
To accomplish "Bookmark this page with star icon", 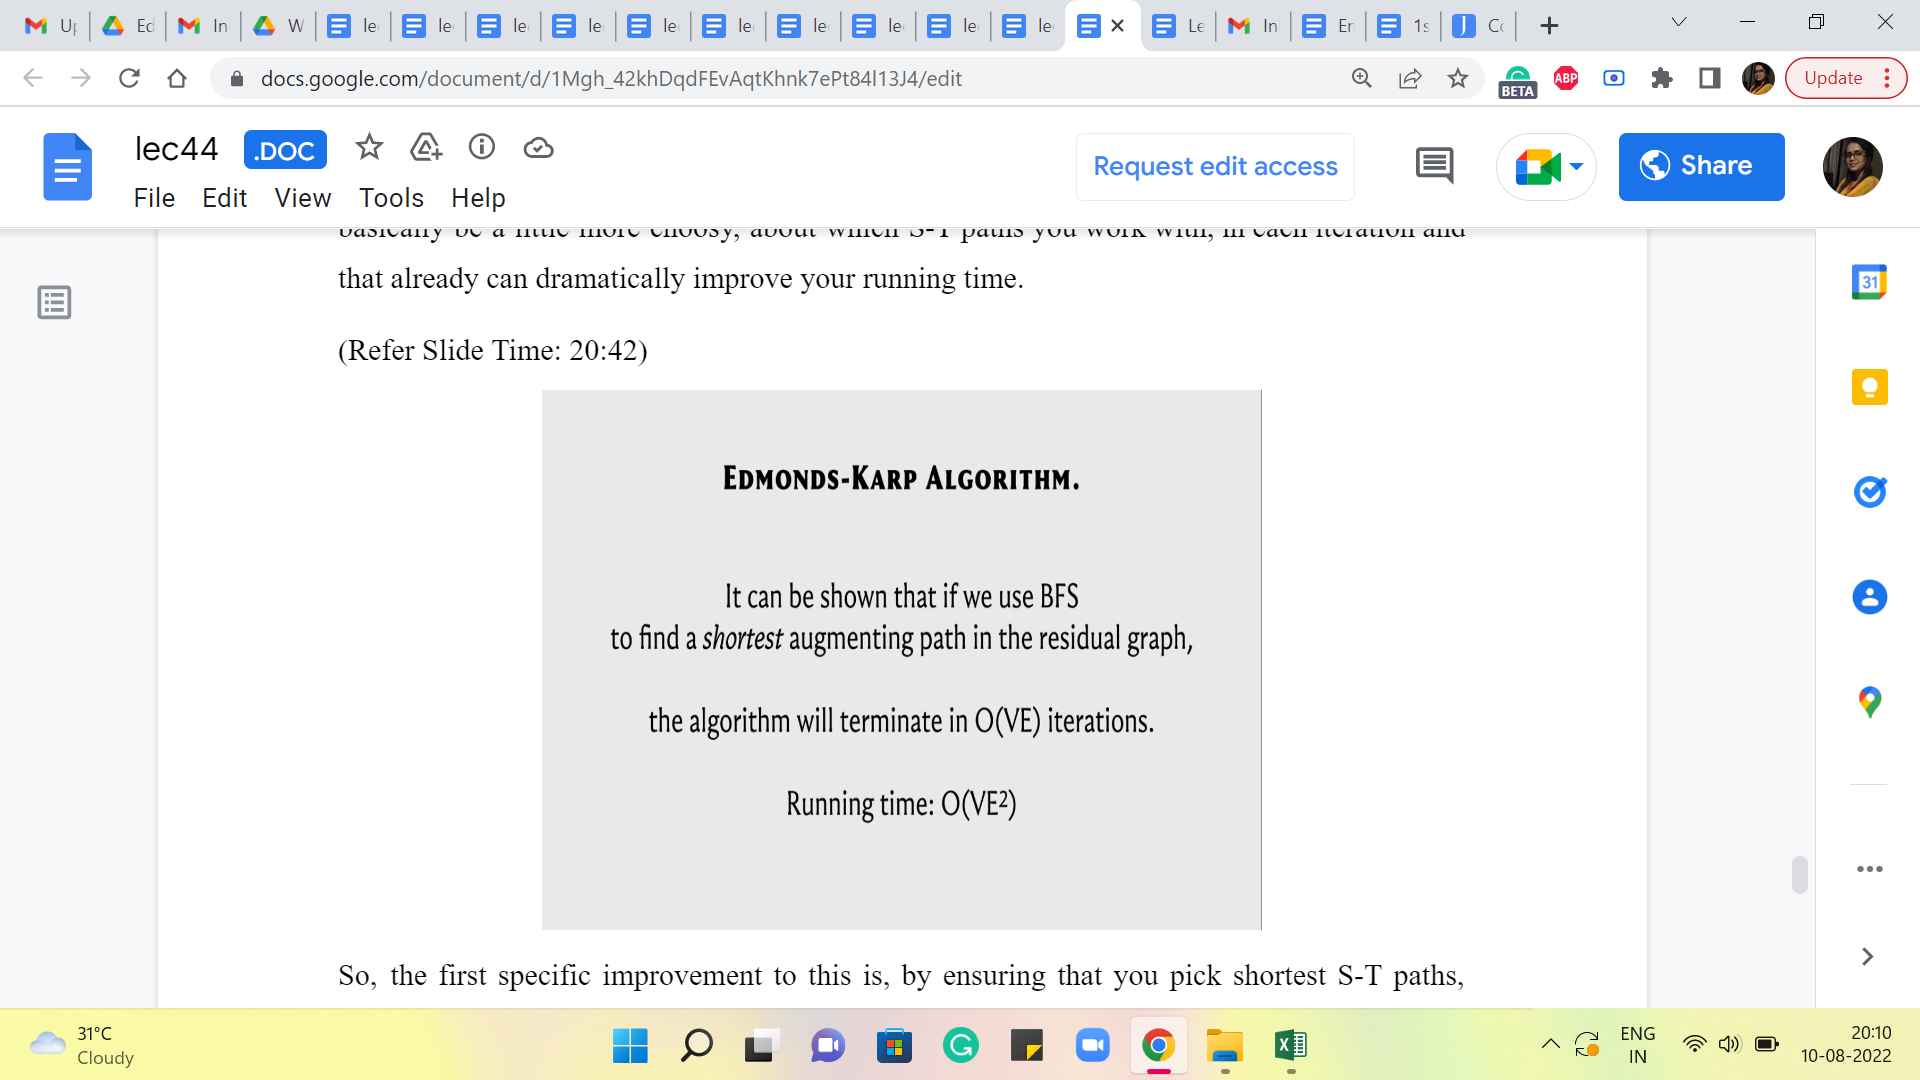I will pyautogui.click(x=1458, y=78).
